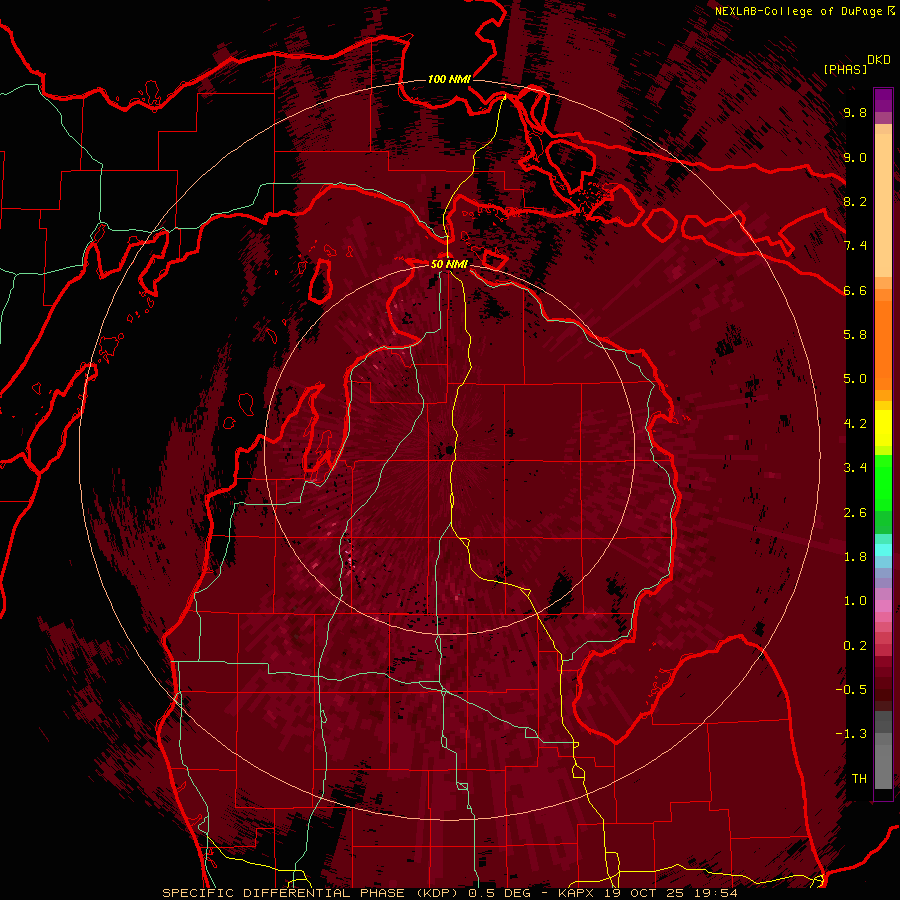This screenshot has height=900, width=900.
Task: Click the 100 NMI range ring label
Action: pyautogui.click(x=449, y=79)
